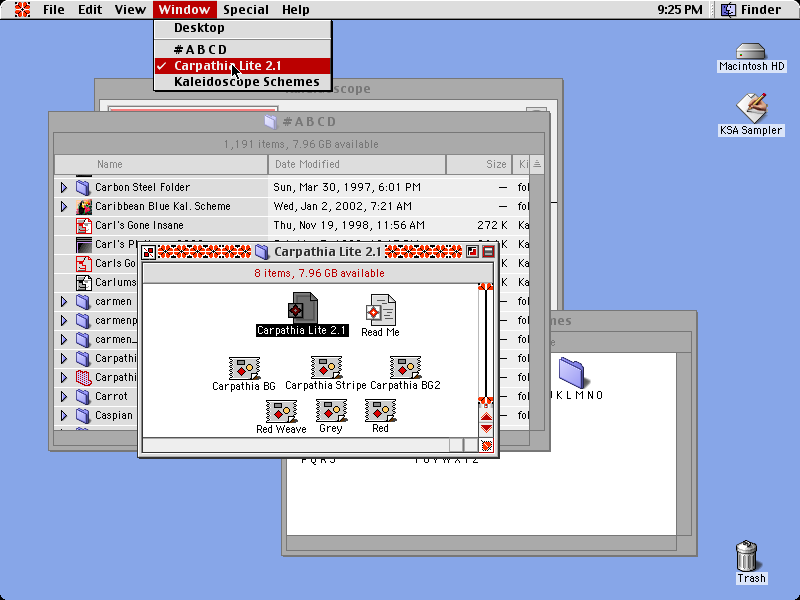The image size is (800, 600).
Task: Select the Red pattern icon
Action: (x=380, y=411)
